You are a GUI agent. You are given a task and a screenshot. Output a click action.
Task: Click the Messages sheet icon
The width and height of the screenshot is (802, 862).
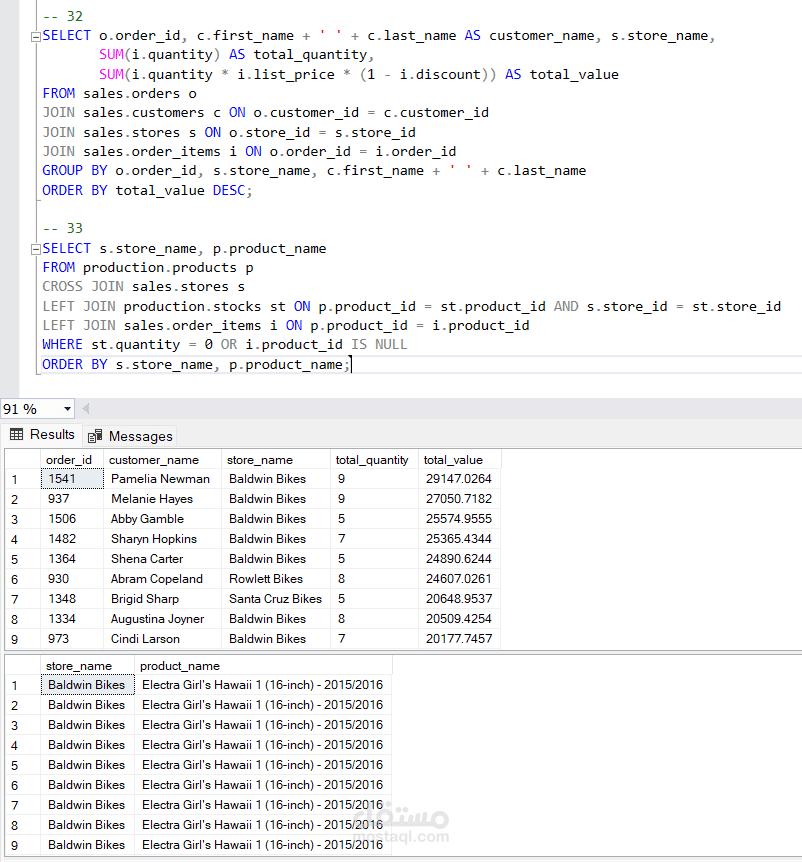coord(95,435)
